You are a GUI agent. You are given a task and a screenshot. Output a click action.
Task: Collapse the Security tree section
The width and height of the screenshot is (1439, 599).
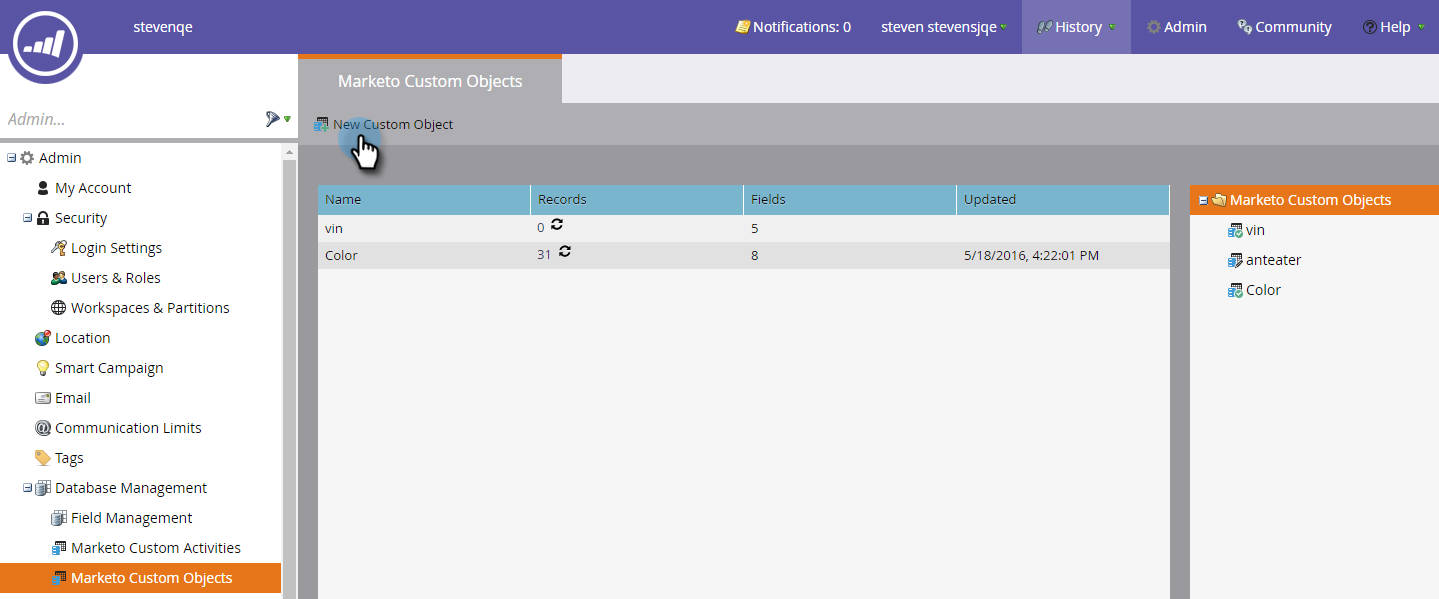point(27,217)
